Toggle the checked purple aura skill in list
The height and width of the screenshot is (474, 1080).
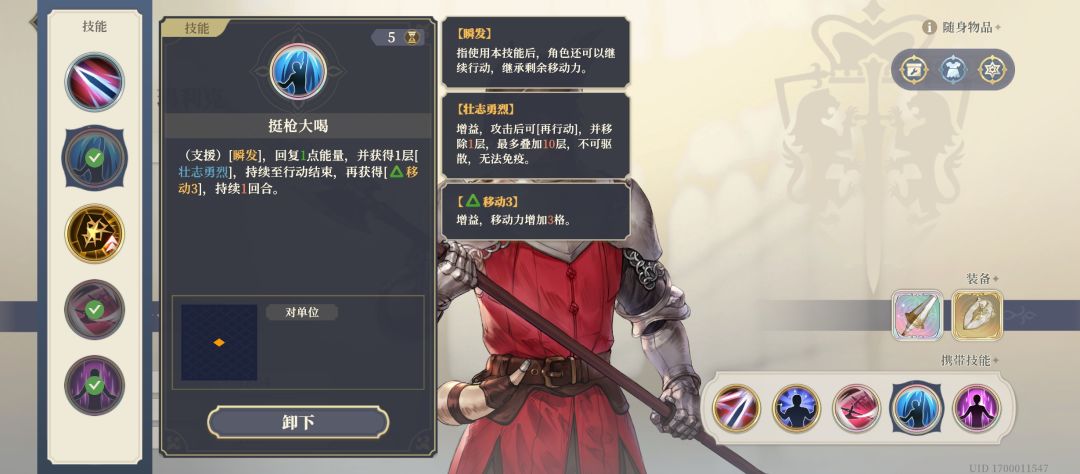click(94, 385)
